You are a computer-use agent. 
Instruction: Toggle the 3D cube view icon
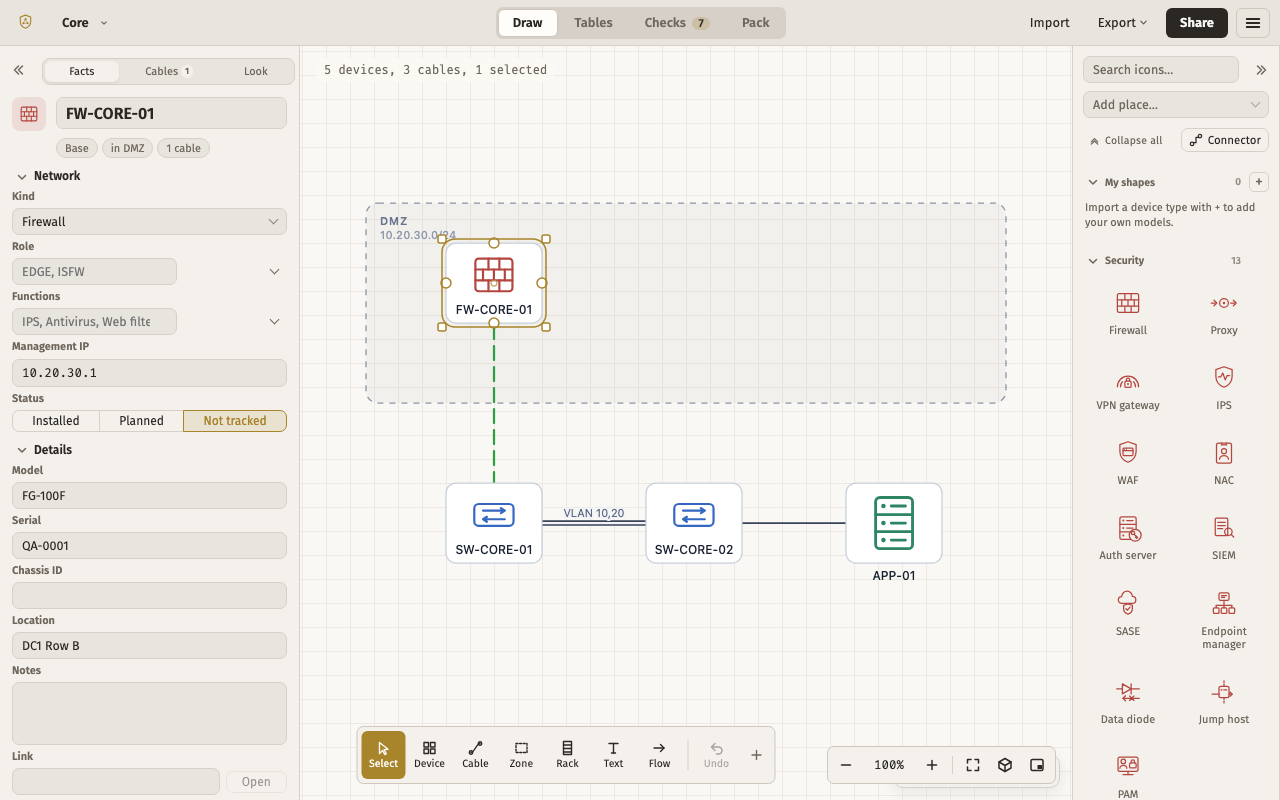1005,765
